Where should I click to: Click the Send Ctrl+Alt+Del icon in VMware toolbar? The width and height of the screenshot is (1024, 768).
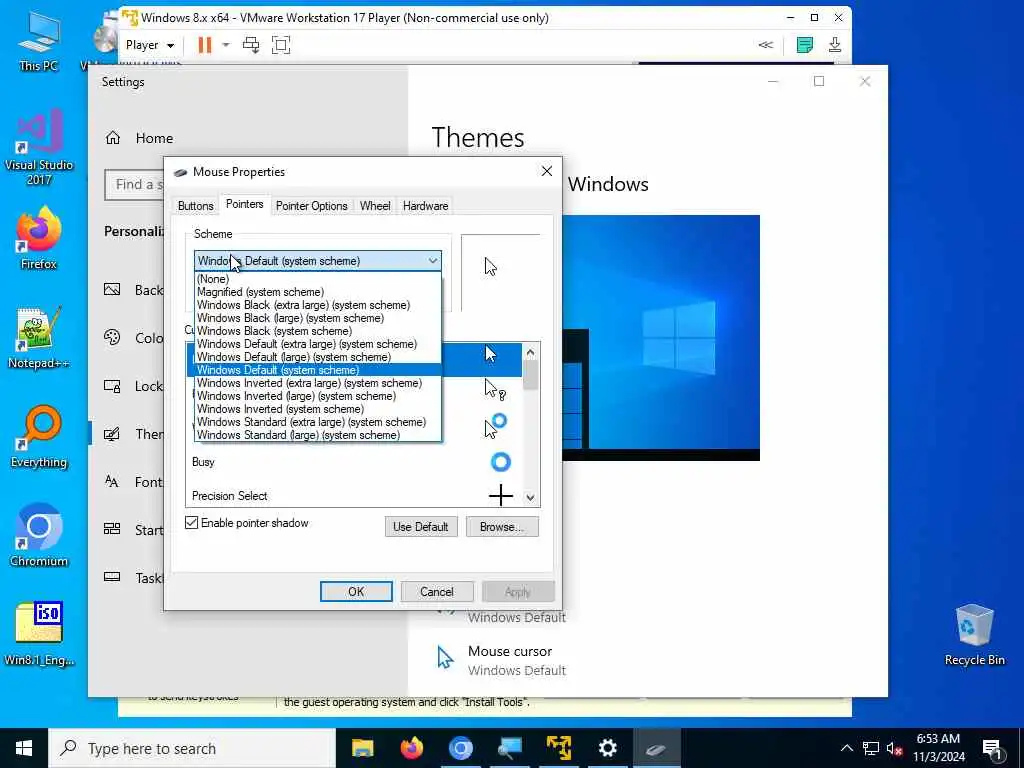coord(251,44)
